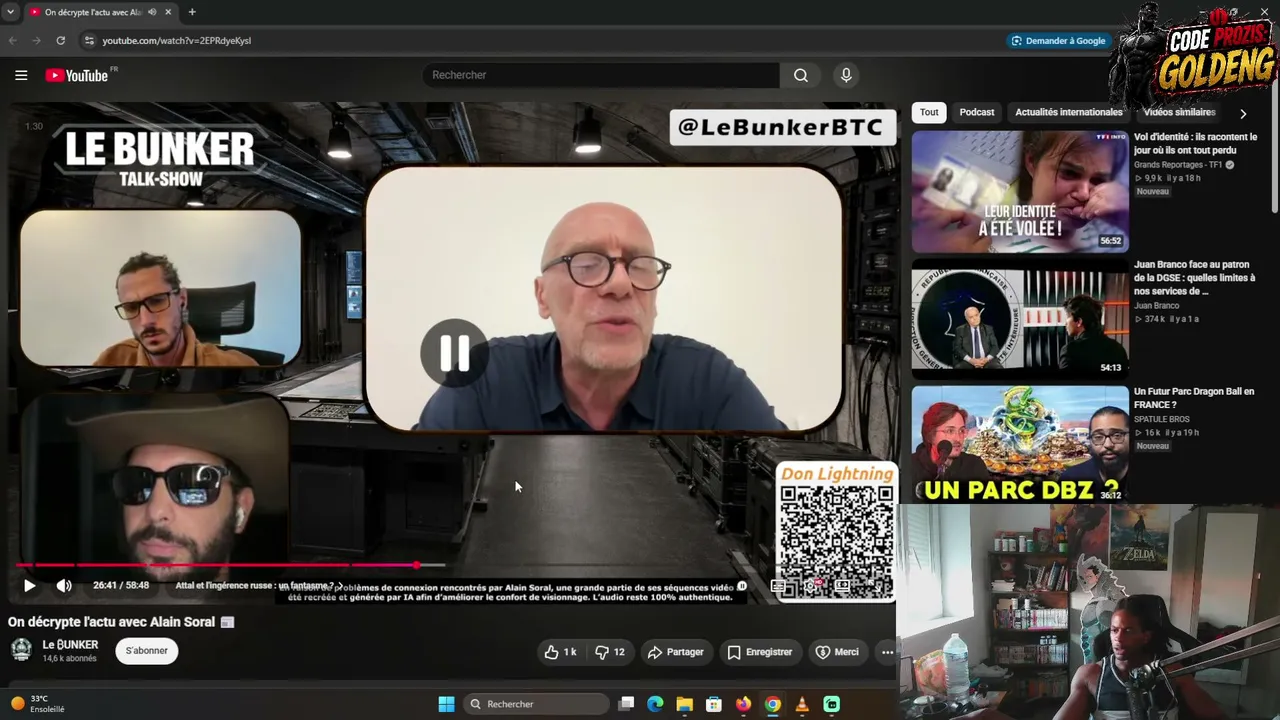Open the green streaming app on taskbar
Image resolution: width=1280 pixels, height=720 pixels.
coord(831,704)
